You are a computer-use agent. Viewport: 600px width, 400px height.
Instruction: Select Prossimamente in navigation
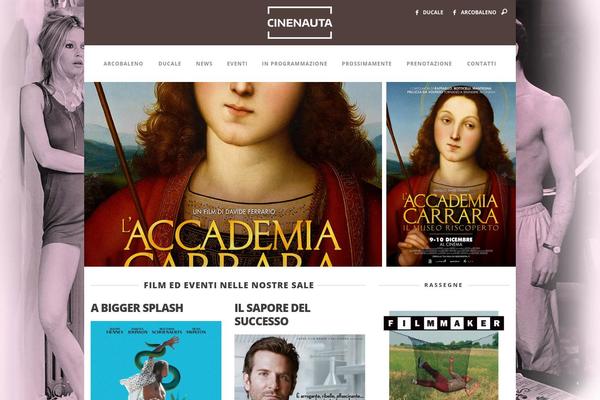click(x=367, y=64)
